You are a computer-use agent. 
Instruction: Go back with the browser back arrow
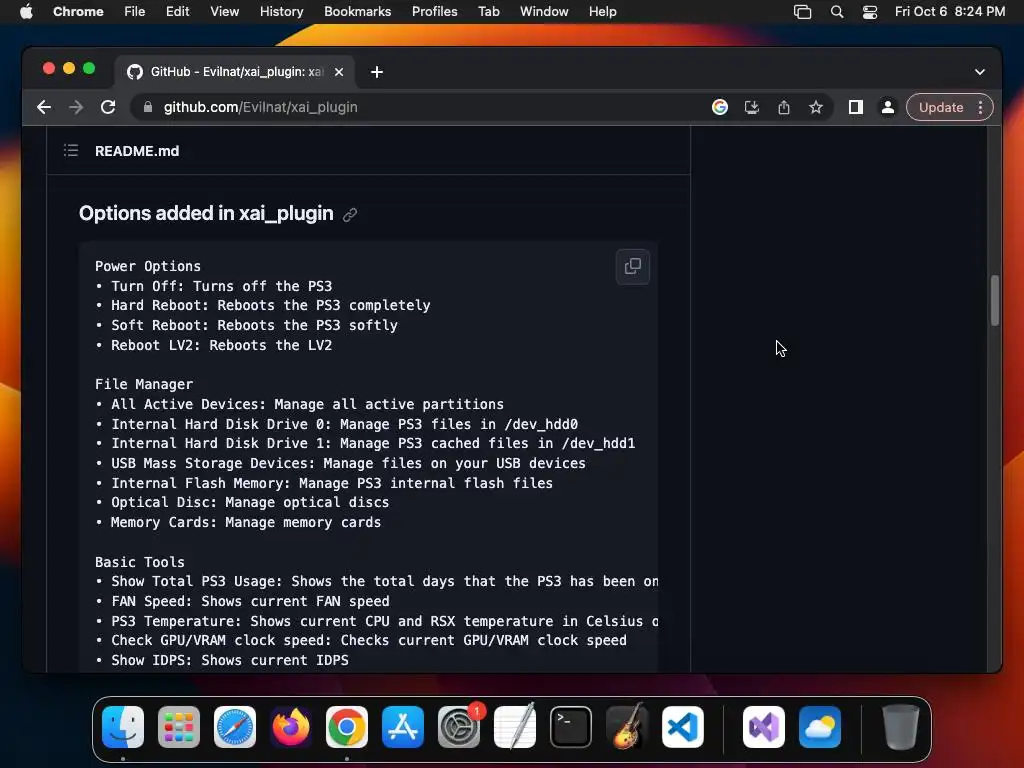coord(44,107)
